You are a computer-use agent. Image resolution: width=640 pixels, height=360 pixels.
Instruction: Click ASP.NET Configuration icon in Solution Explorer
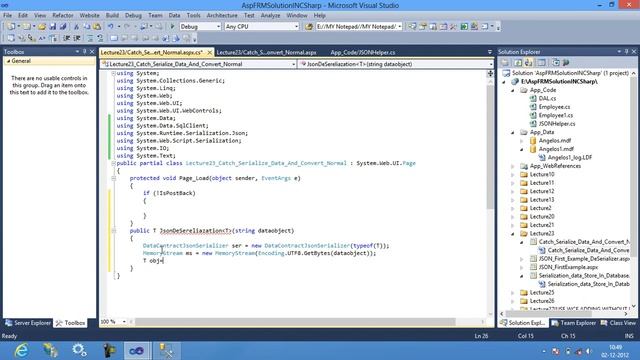pos(566,62)
